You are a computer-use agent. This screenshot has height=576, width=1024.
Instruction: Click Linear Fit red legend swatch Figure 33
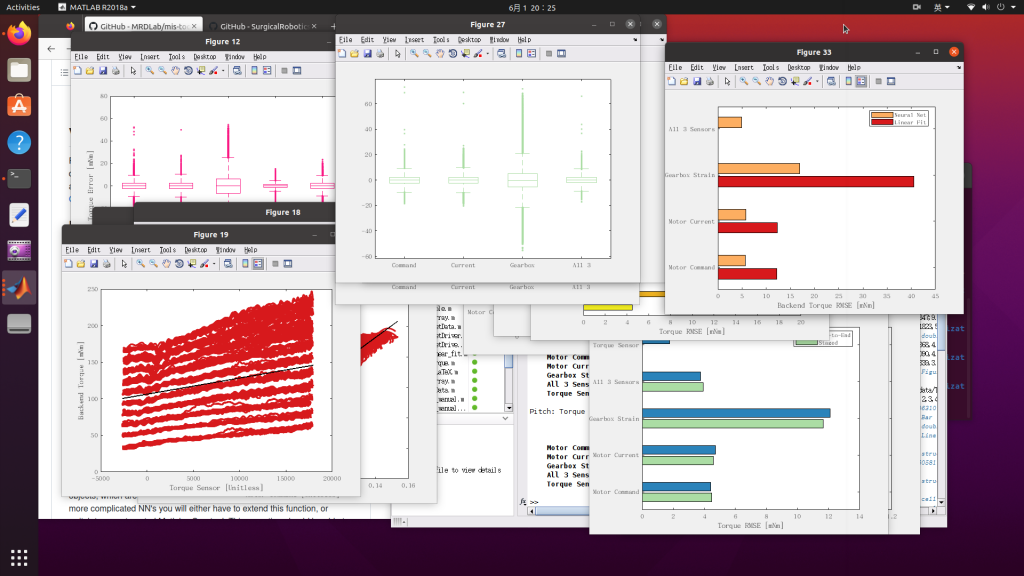[x=882, y=122]
